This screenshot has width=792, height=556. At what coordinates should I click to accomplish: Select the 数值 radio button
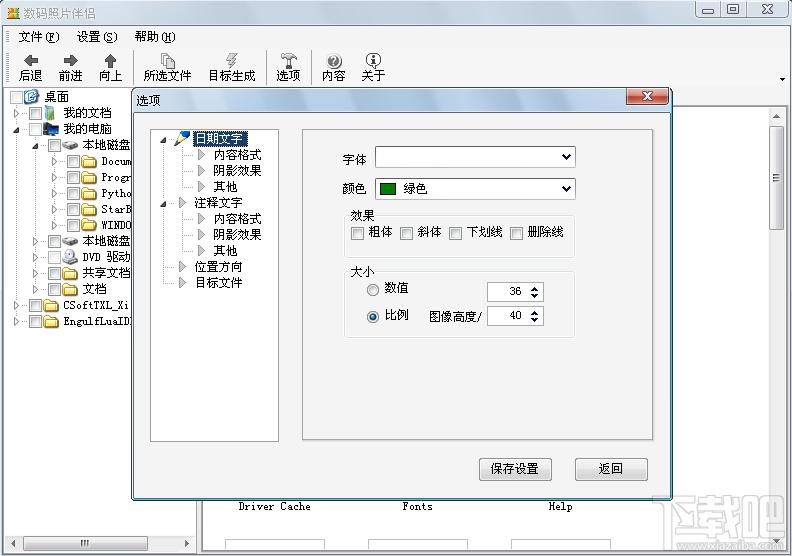373,290
